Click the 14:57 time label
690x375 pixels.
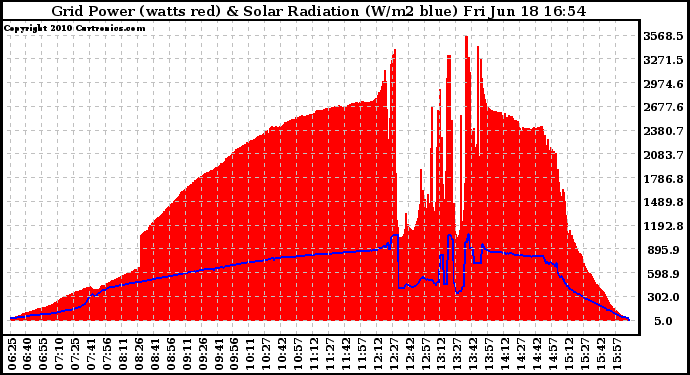coord(554,353)
